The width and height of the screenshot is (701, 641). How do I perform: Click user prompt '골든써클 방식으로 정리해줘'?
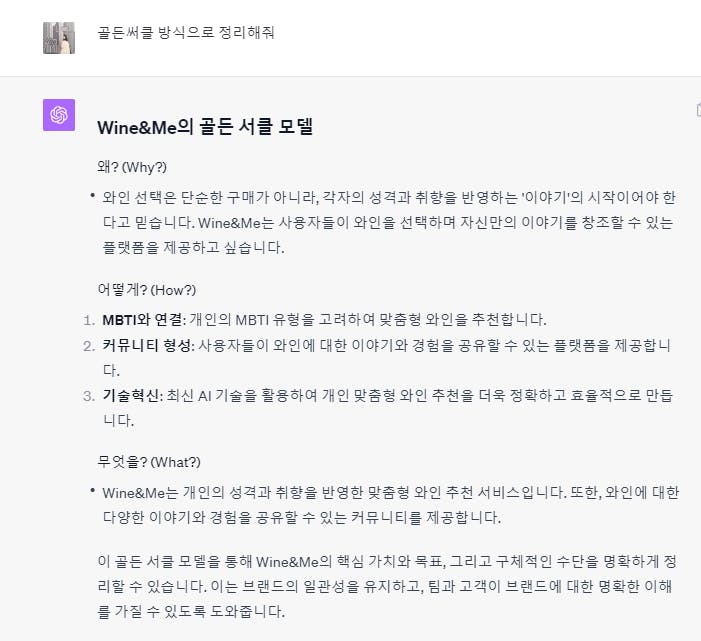[x=186, y=33]
